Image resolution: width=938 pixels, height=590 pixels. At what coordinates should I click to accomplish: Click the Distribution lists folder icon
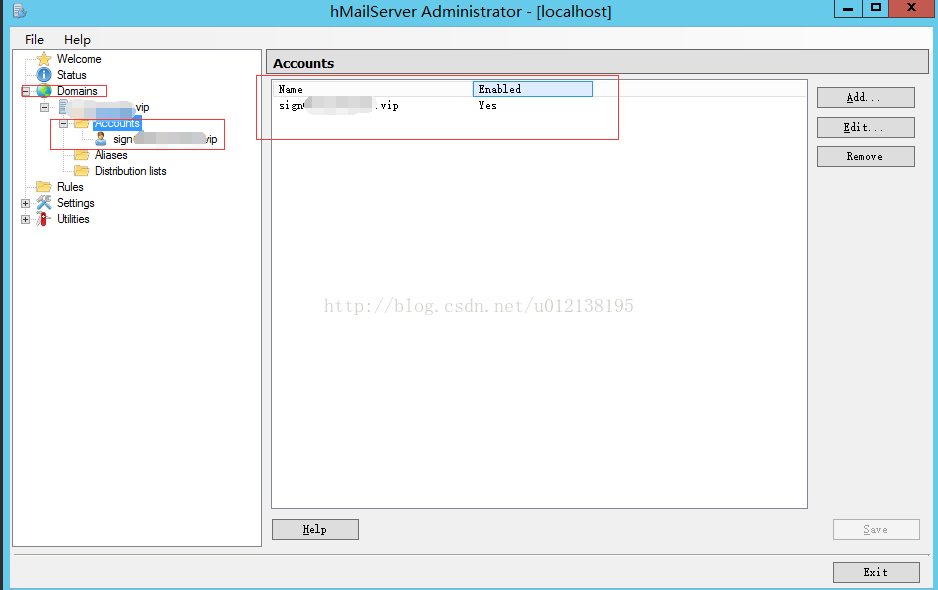[x=82, y=171]
